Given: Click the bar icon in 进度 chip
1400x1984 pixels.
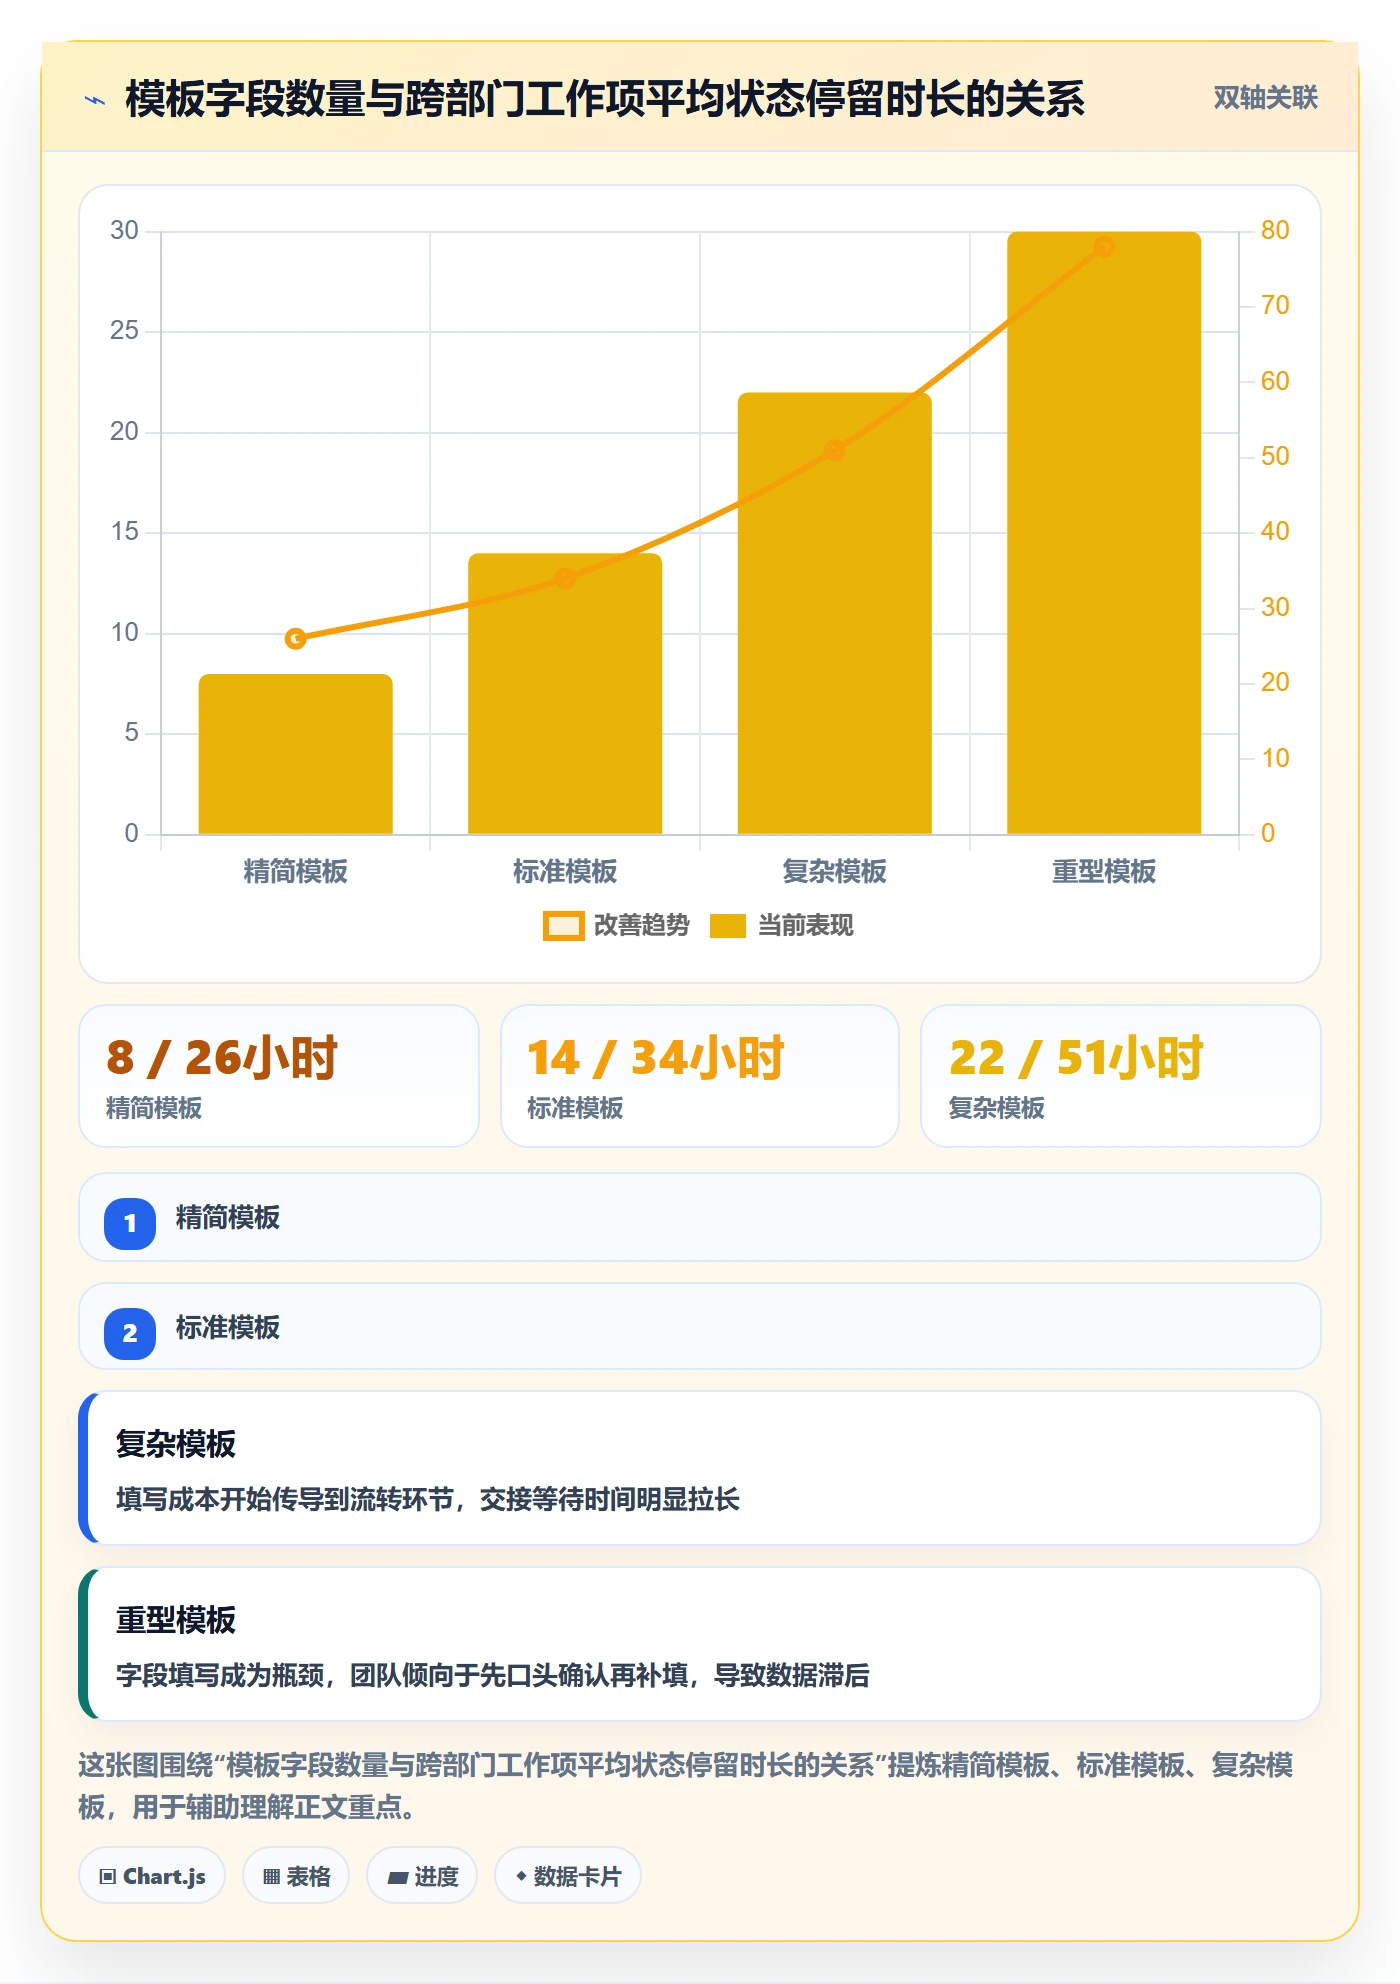Looking at the screenshot, I should 397,1878.
